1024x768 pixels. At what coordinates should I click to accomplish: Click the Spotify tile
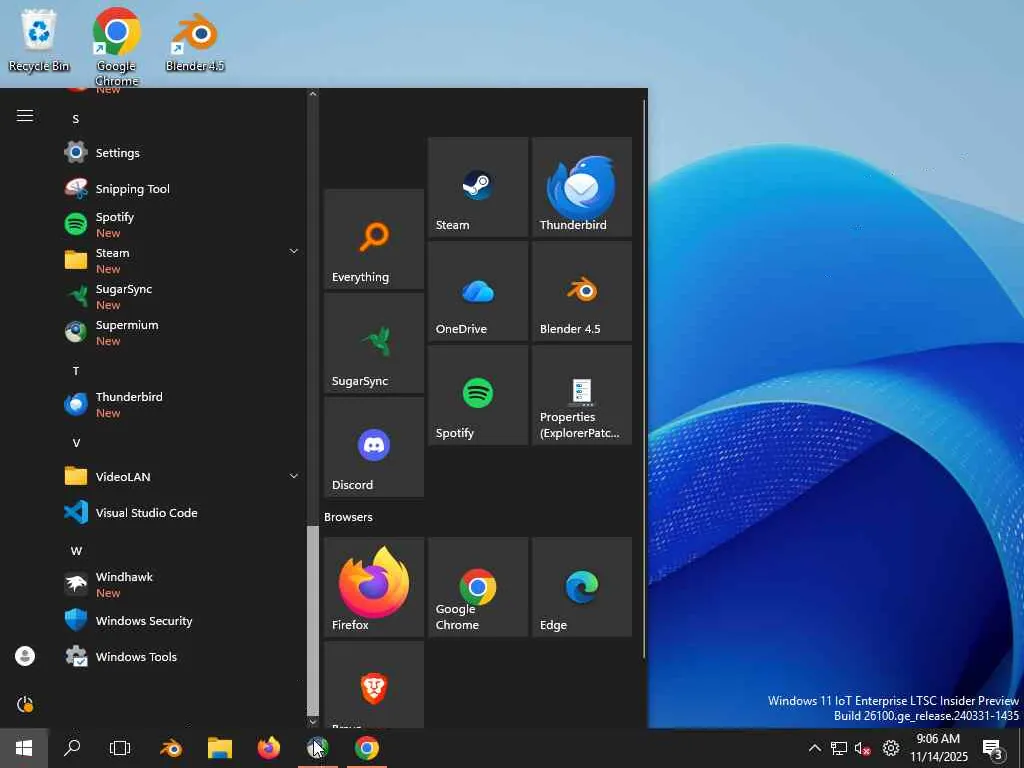coord(478,395)
